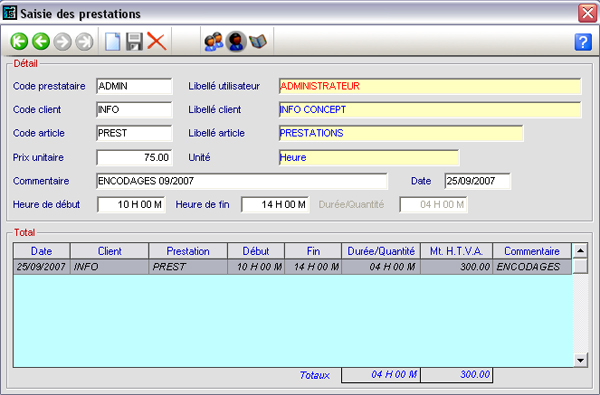Open the book articles icon
The height and width of the screenshot is (395, 600).
coord(258,41)
